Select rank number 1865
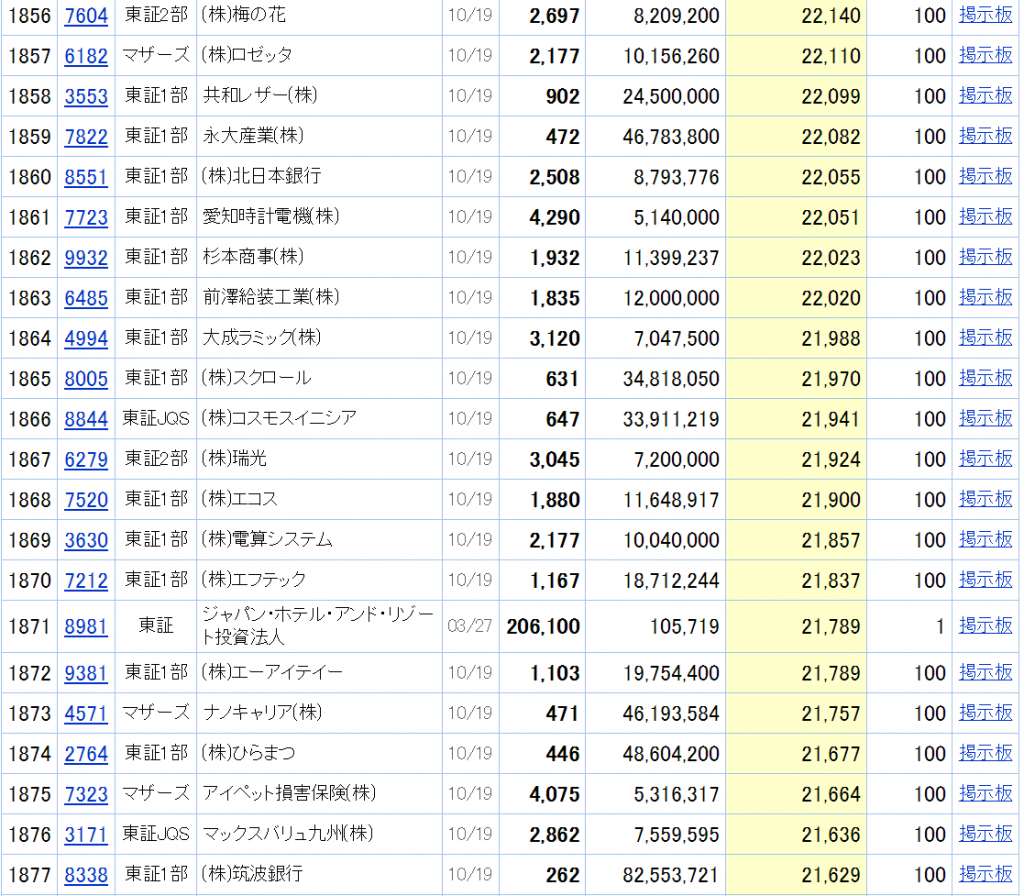 click(x=30, y=379)
